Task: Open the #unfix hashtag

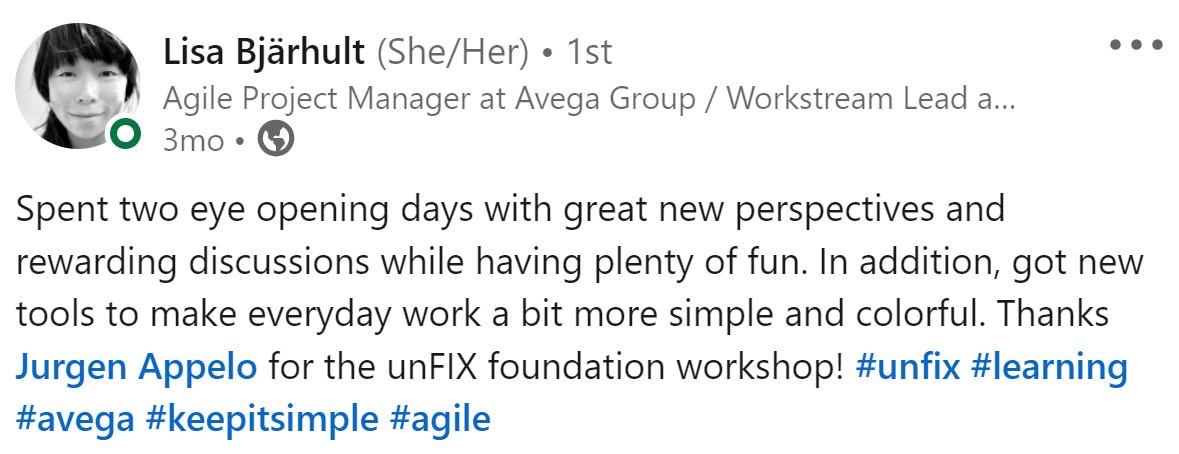Action: [908, 368]
